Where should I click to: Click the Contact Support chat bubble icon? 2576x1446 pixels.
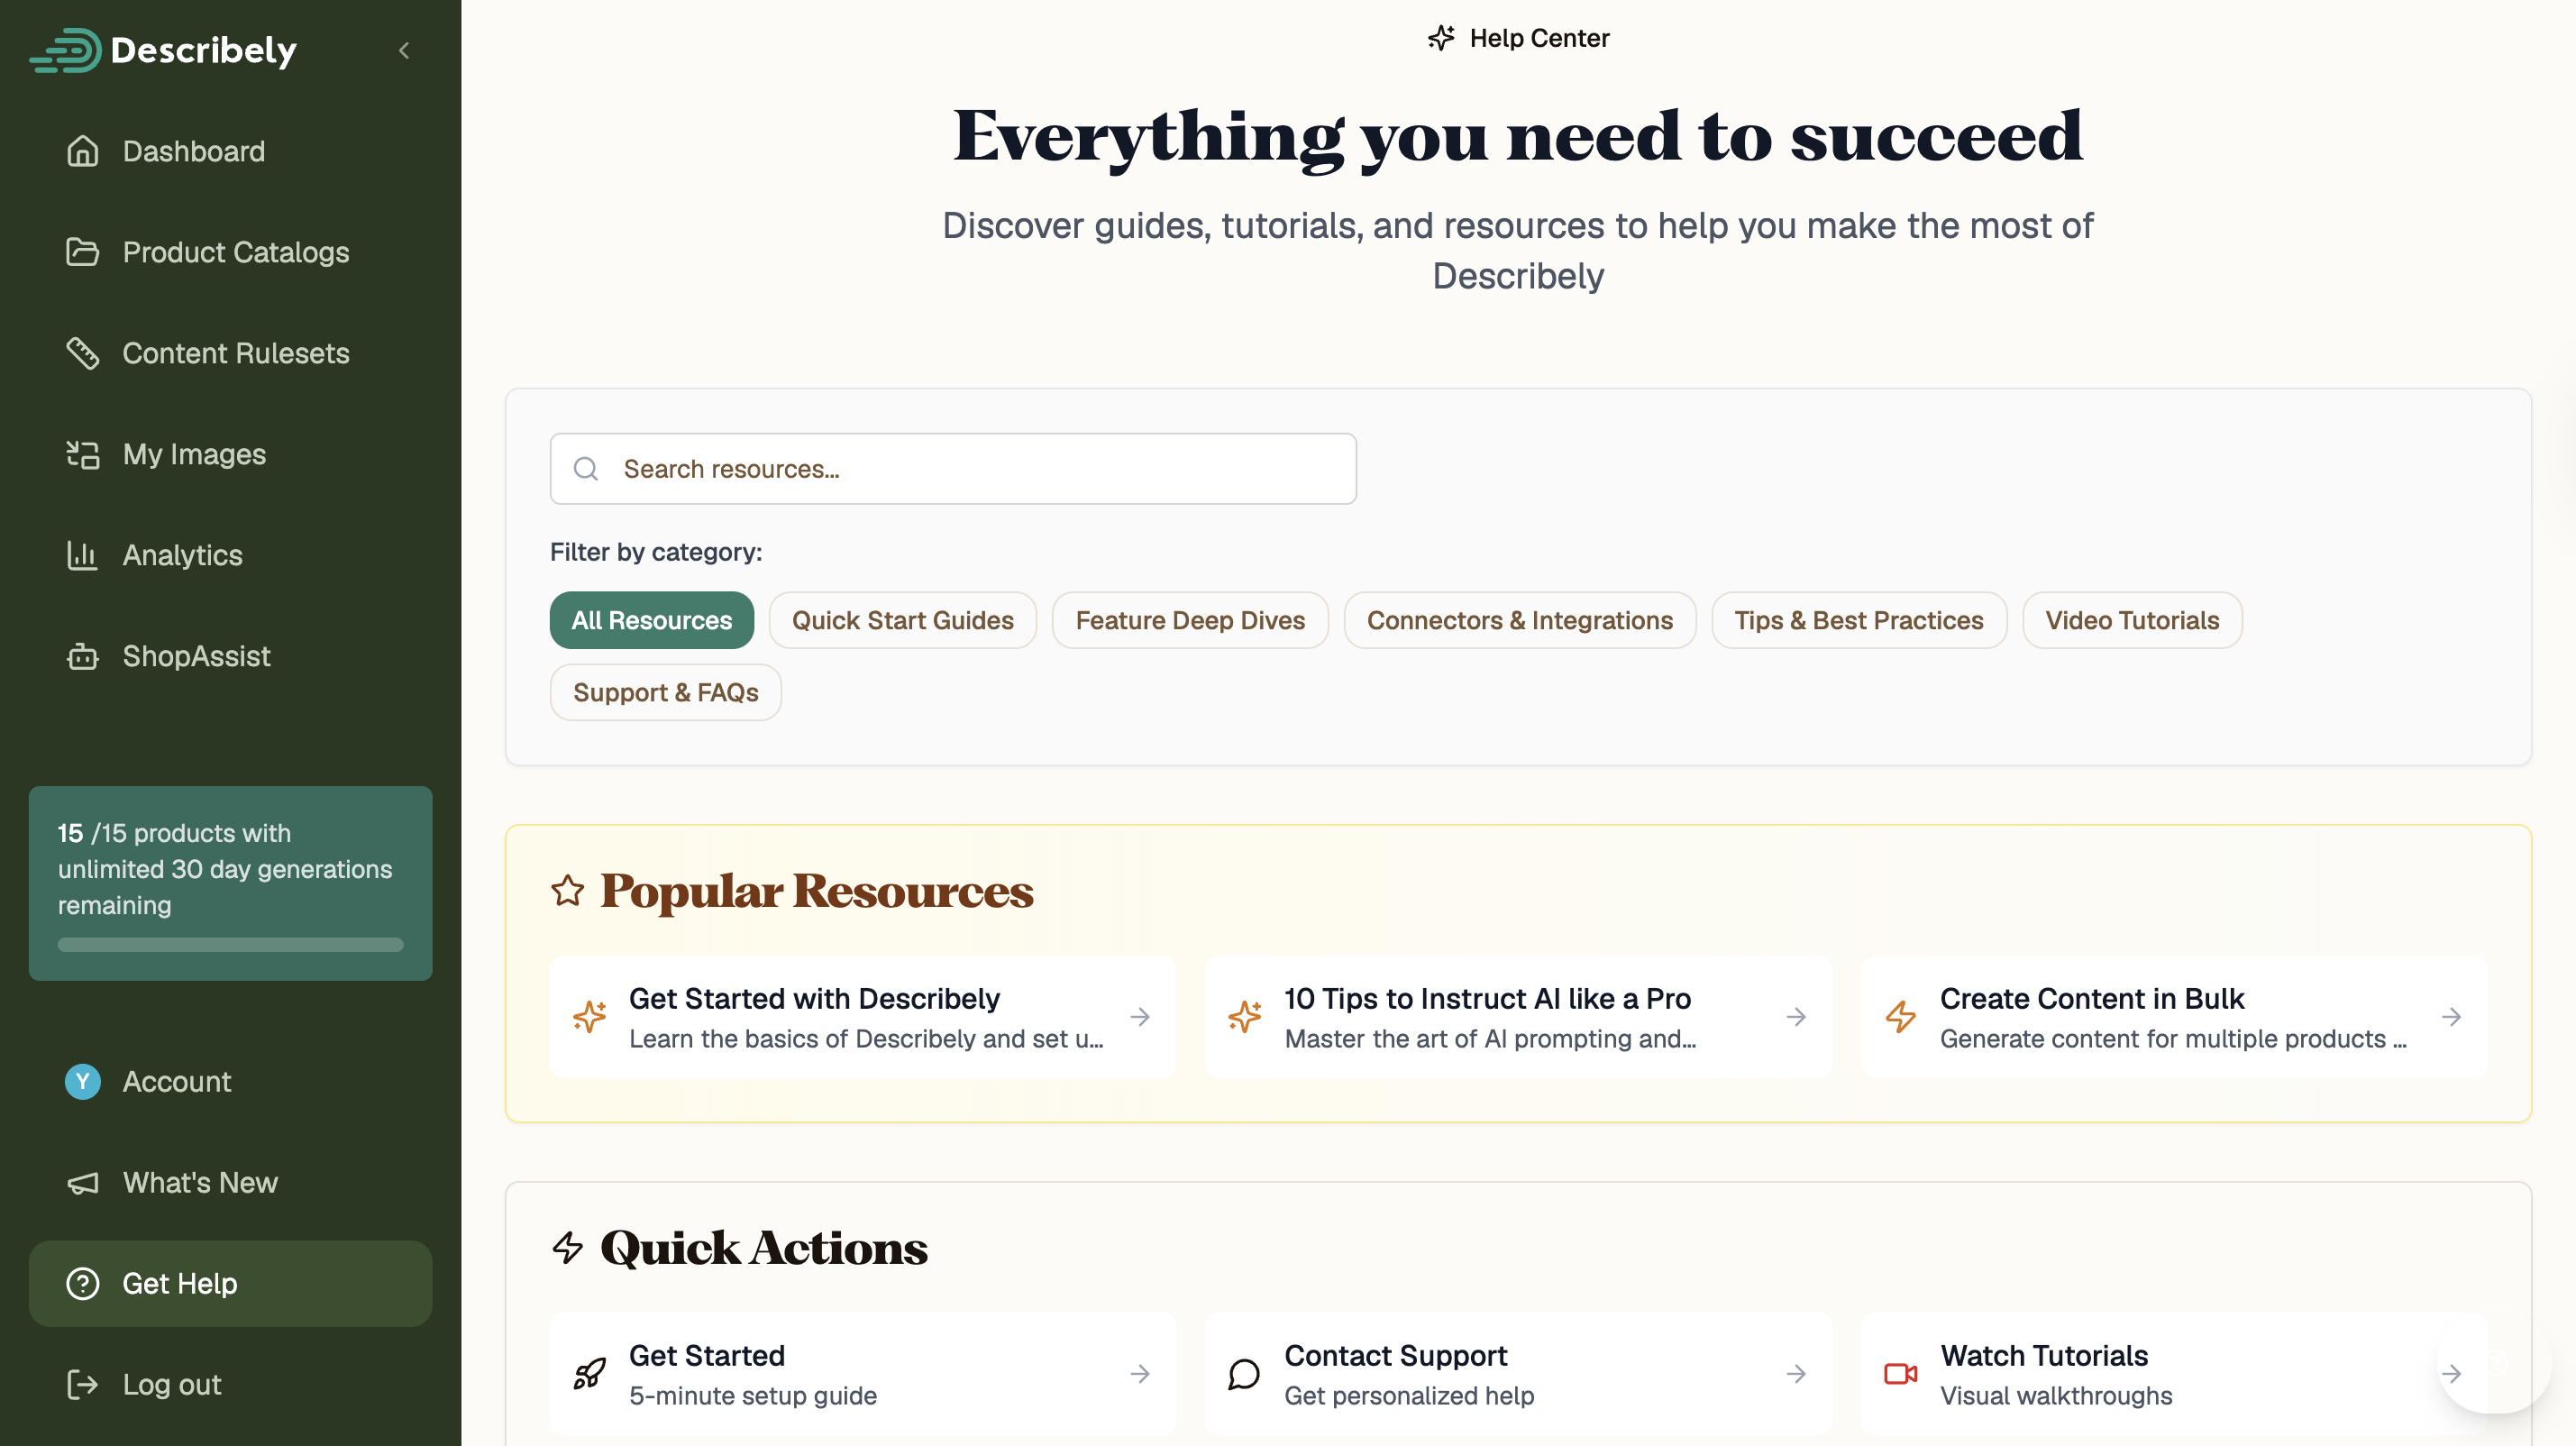pos(1244,1374)
